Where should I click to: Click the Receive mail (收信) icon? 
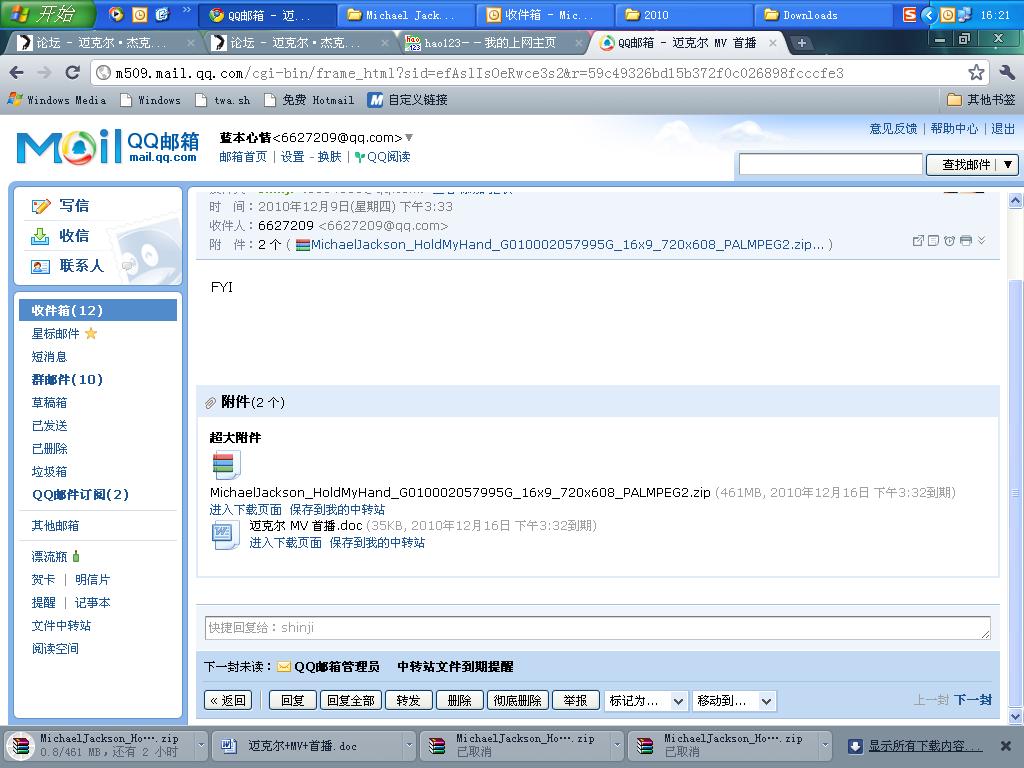click(x=41, y=236)
